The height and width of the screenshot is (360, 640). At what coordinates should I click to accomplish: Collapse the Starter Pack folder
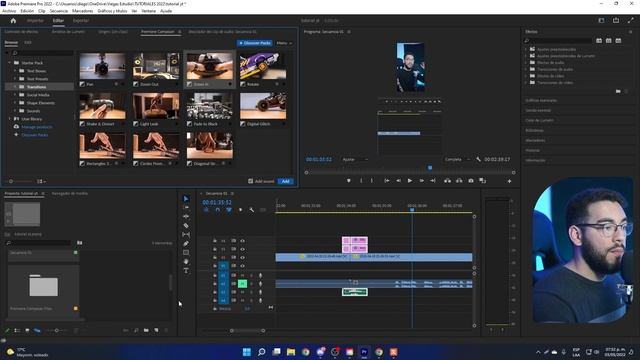pos(10,63)
